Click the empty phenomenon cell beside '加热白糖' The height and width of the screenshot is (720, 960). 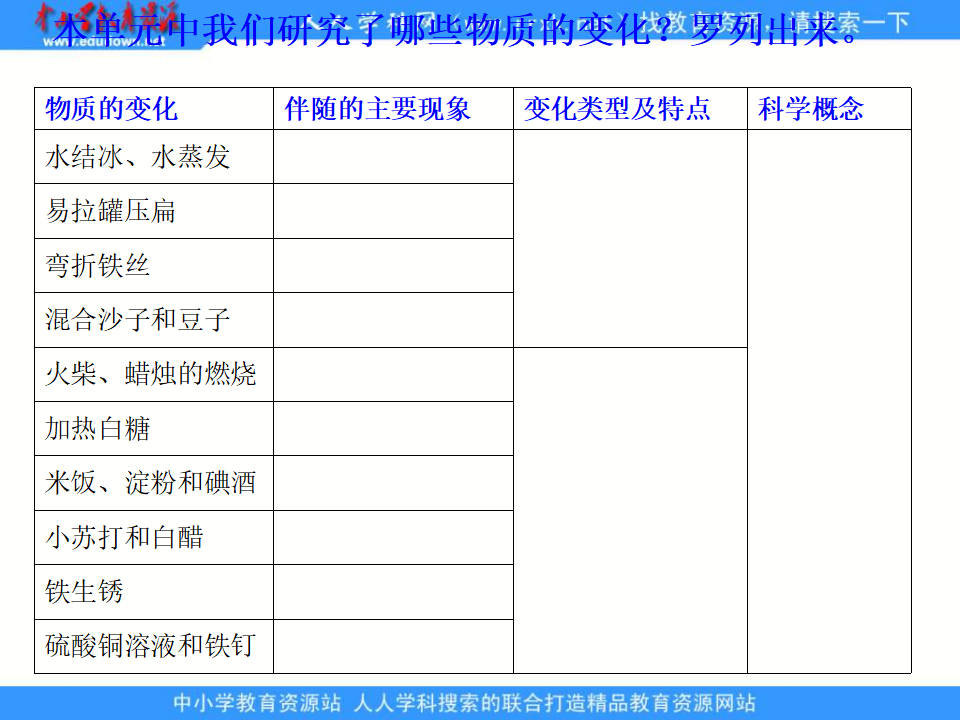[x=393, y=429]
